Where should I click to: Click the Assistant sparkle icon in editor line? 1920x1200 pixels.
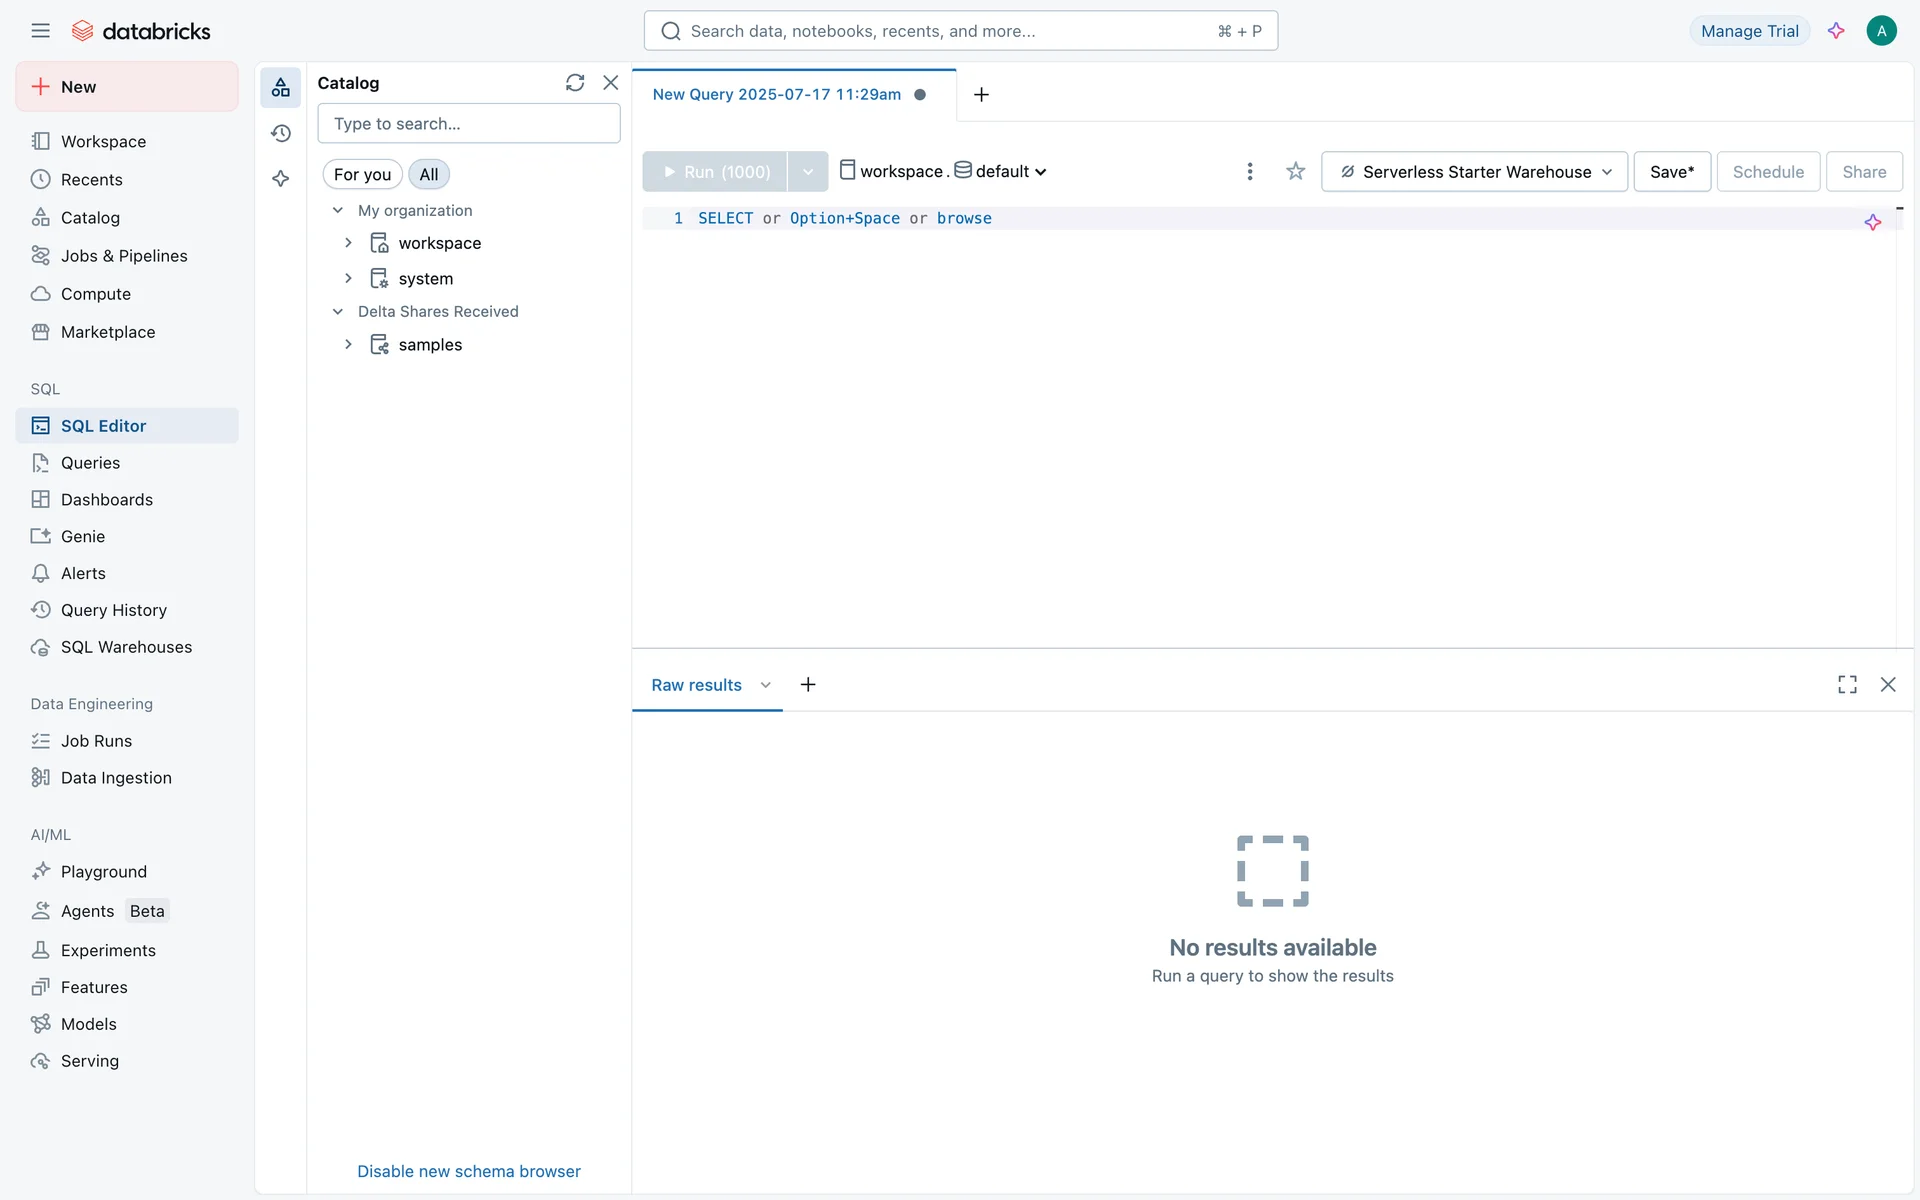1872,222
